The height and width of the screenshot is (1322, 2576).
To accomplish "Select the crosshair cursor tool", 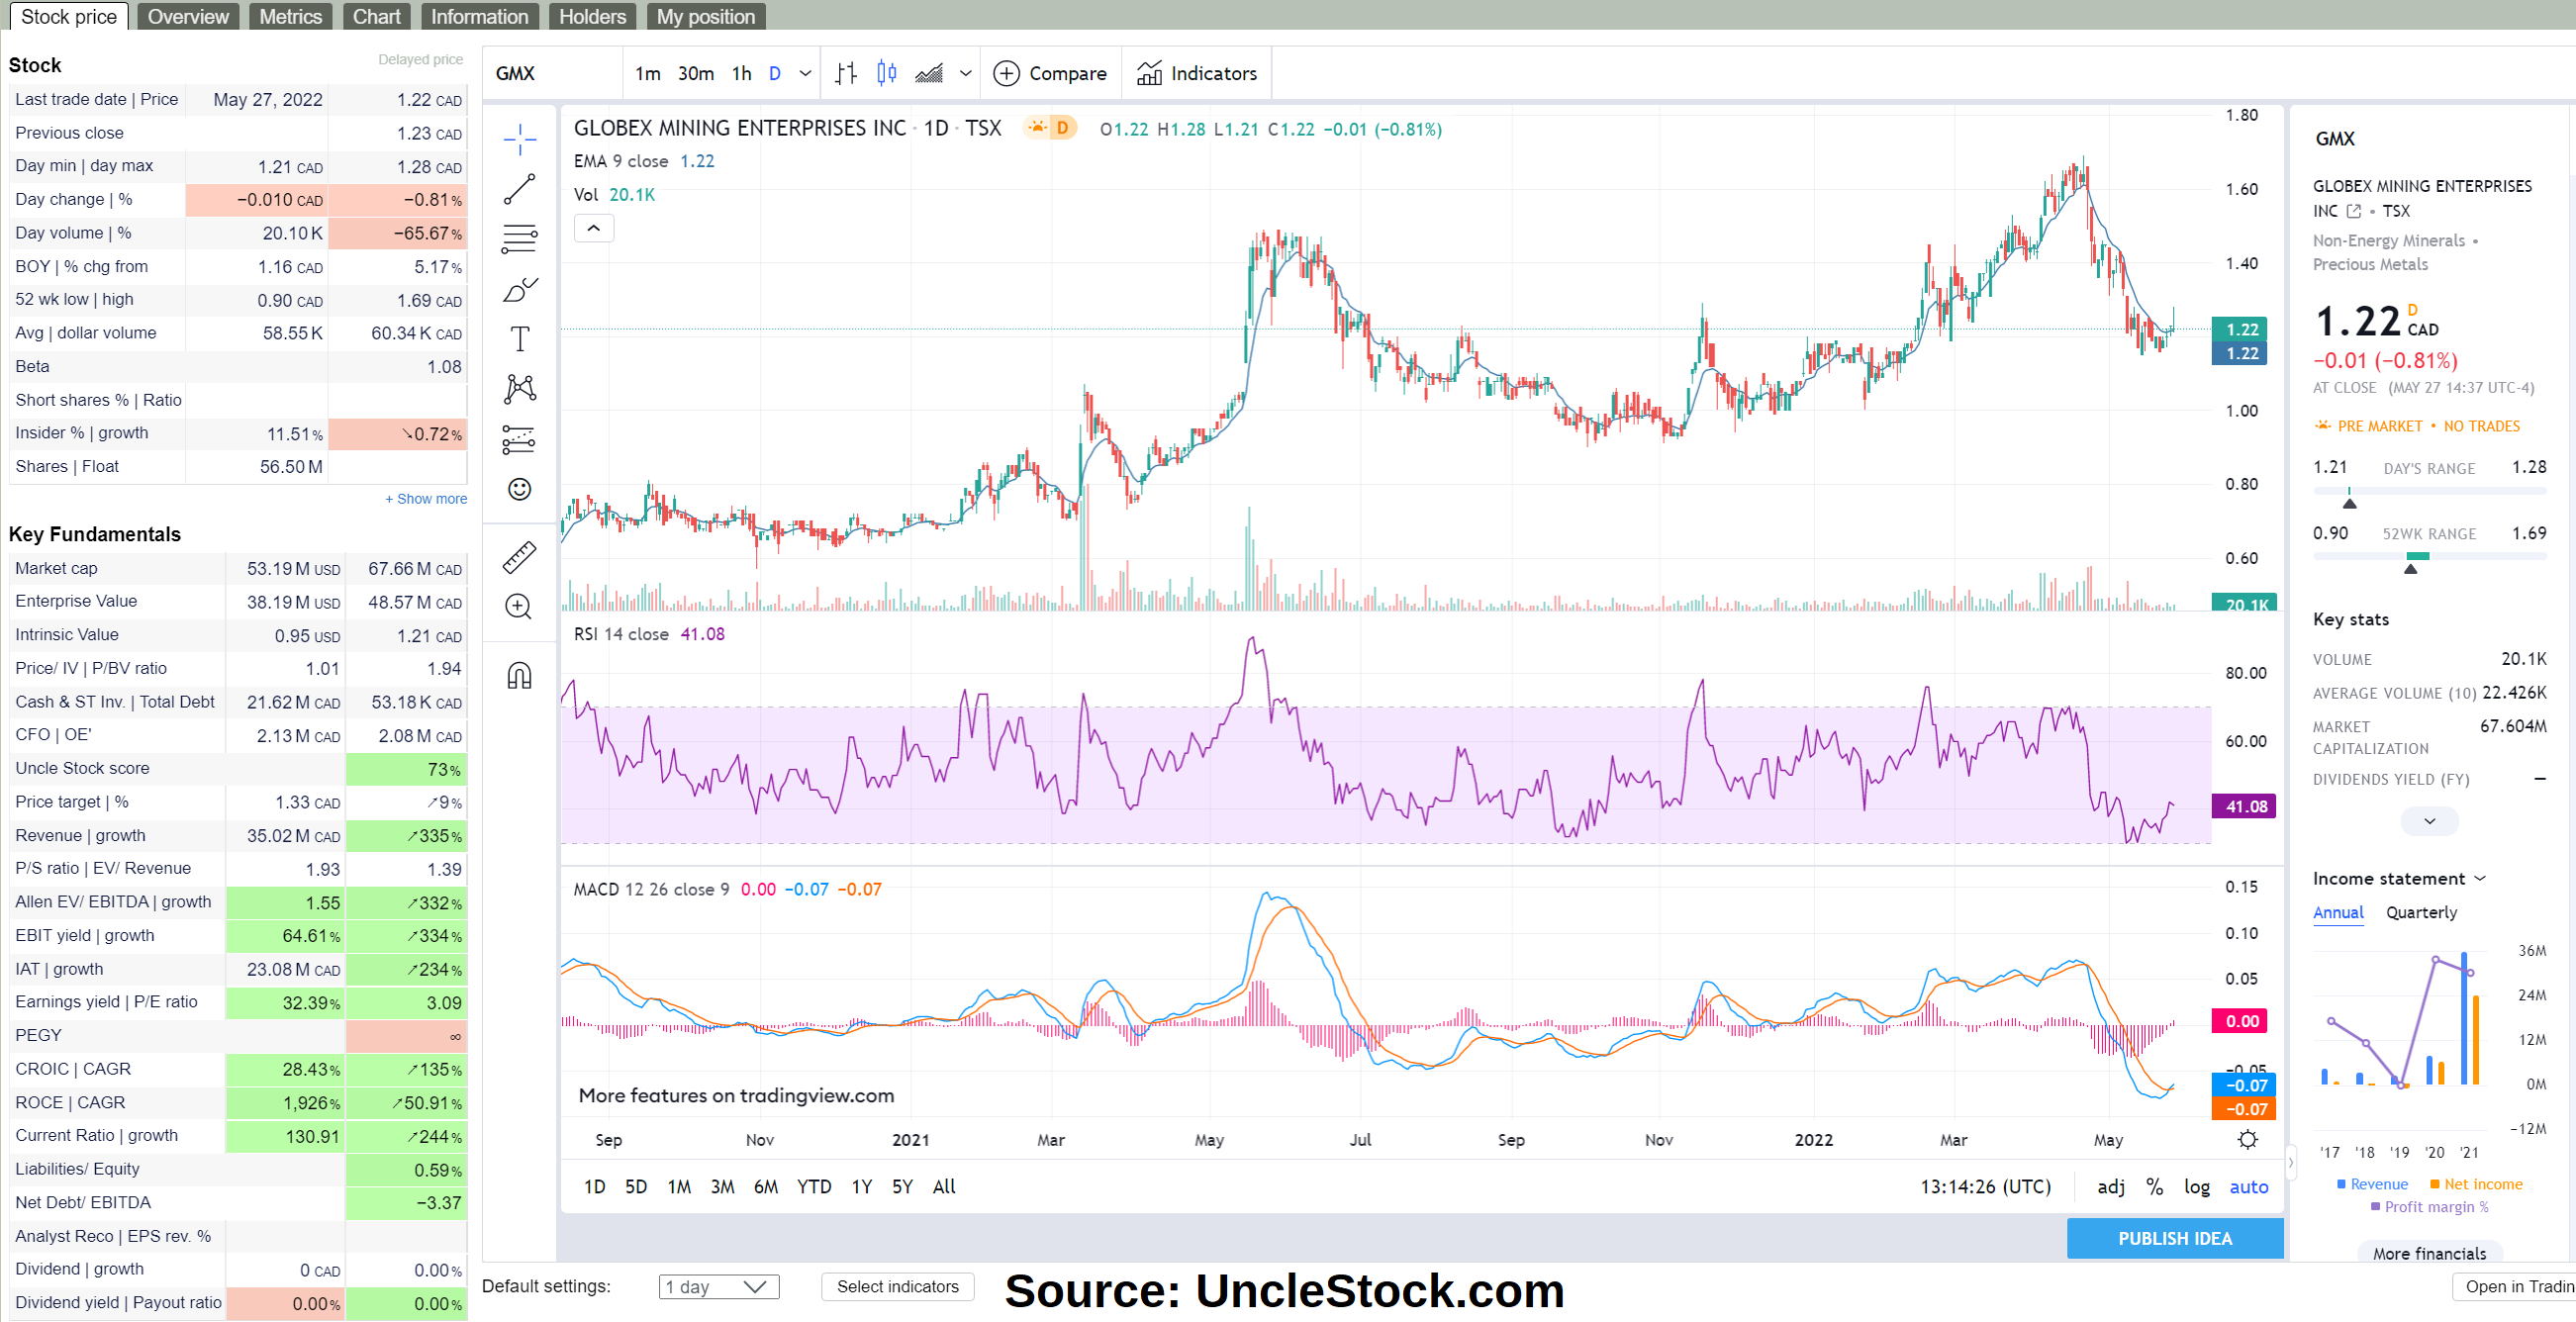I will pyautogui.click(x=519, y=140).
